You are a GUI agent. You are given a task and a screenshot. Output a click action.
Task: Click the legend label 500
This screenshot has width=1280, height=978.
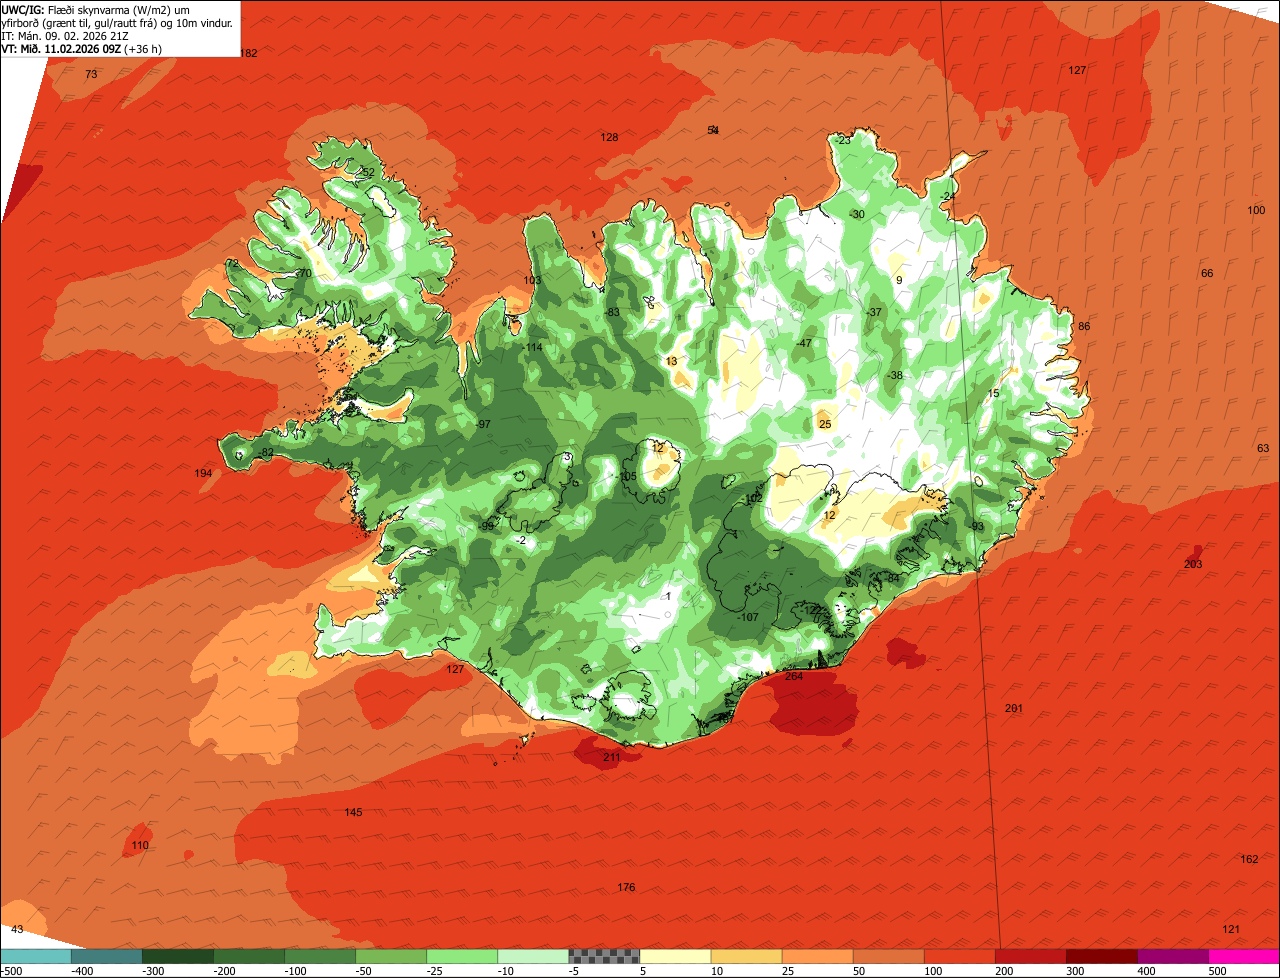click(x=1217, y=971)
